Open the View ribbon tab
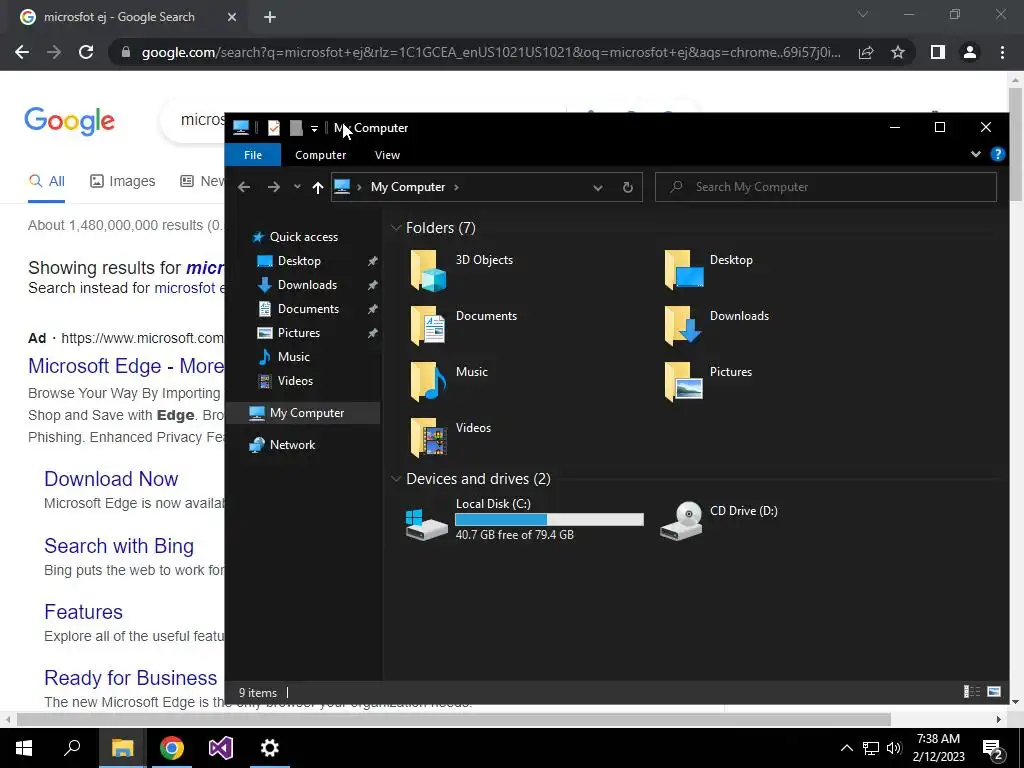Screen dimensions: 1024x768 [x=387, y=155]
